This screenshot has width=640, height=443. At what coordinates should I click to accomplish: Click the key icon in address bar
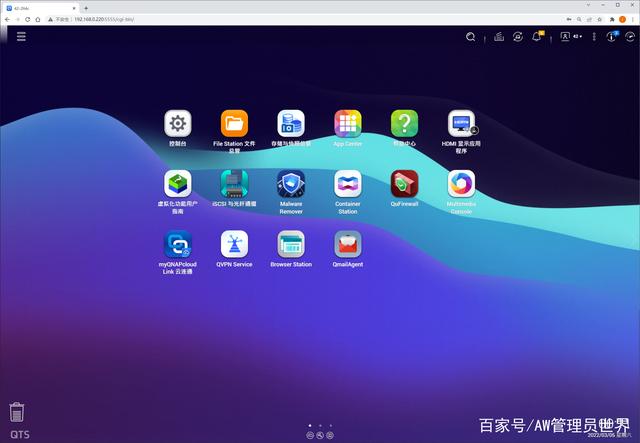coord(569,19)
